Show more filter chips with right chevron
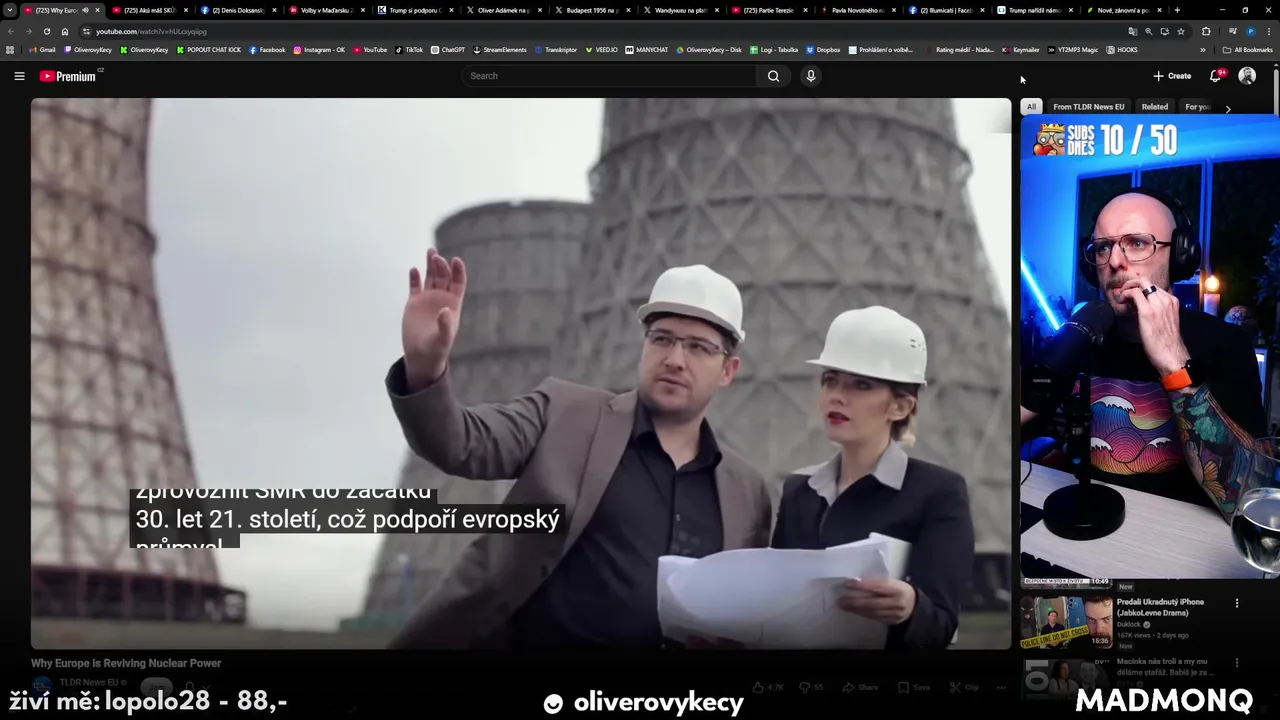This screenshot has height=720, width=1280. (x=1228, y=108)
